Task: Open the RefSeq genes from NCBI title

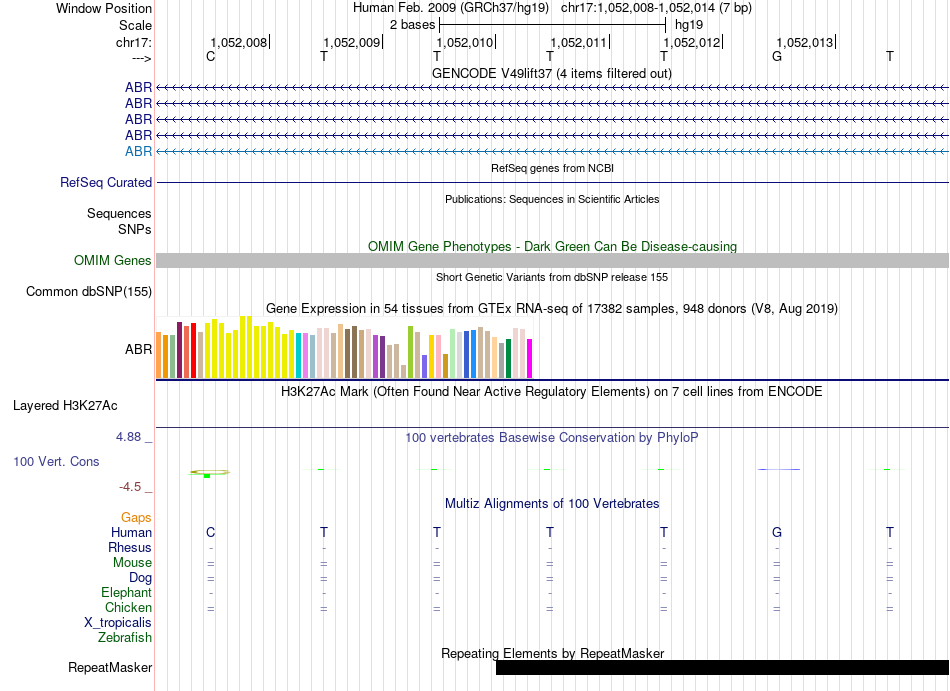Action: [x=552, y=168]
